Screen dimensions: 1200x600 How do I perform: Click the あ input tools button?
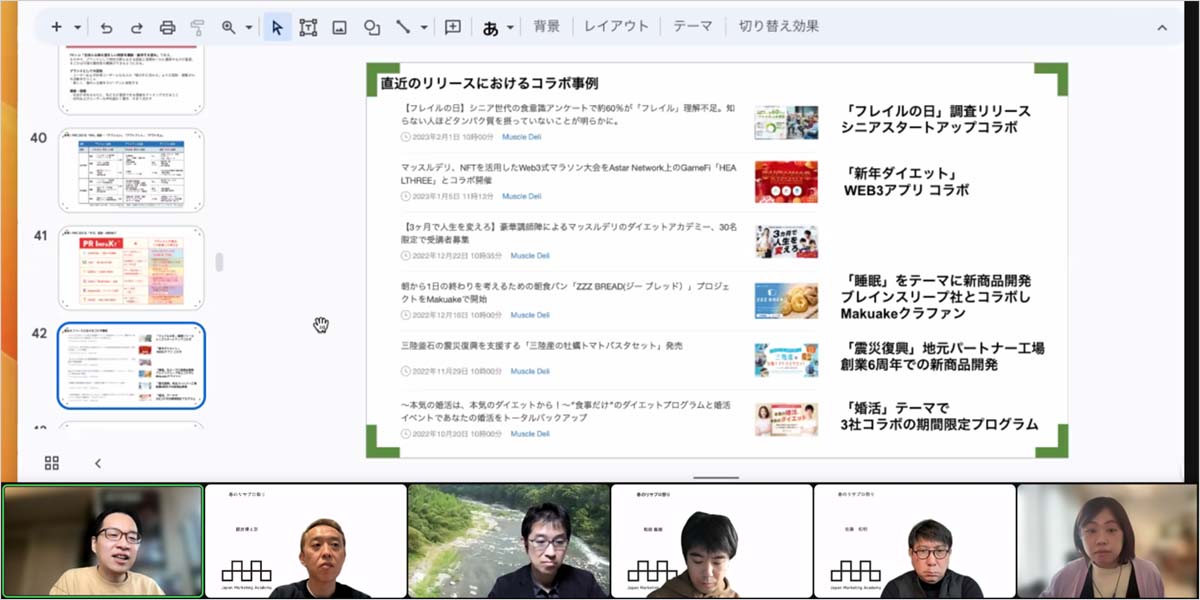pos(491,27)
